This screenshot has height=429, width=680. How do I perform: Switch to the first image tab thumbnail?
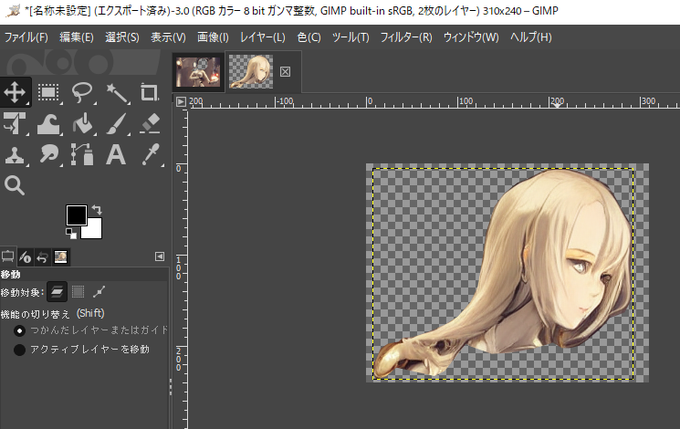[198, 72]
